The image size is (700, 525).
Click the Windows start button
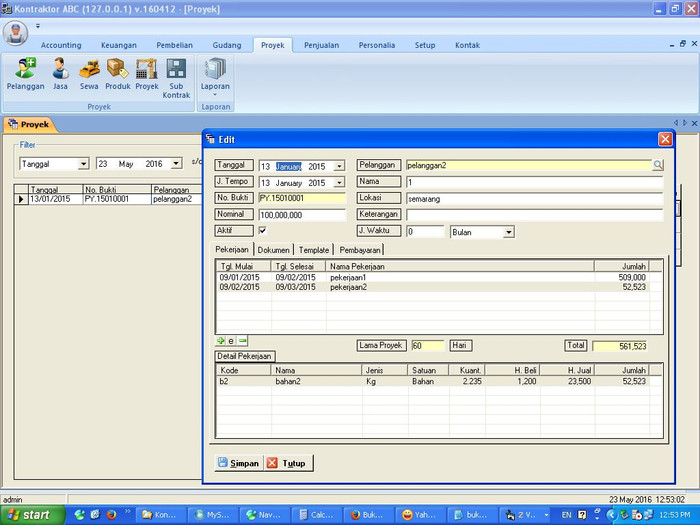point(30,515)
